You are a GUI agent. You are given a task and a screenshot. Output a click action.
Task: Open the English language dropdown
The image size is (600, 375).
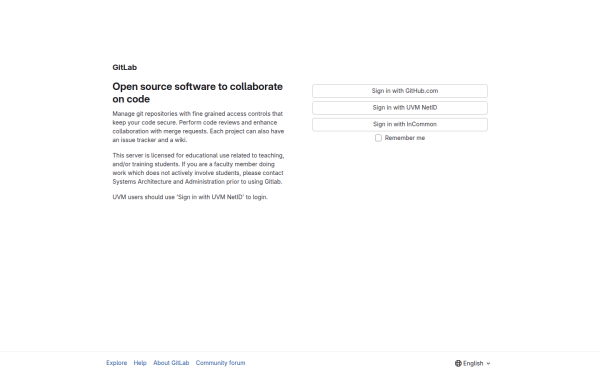[473, 363]
